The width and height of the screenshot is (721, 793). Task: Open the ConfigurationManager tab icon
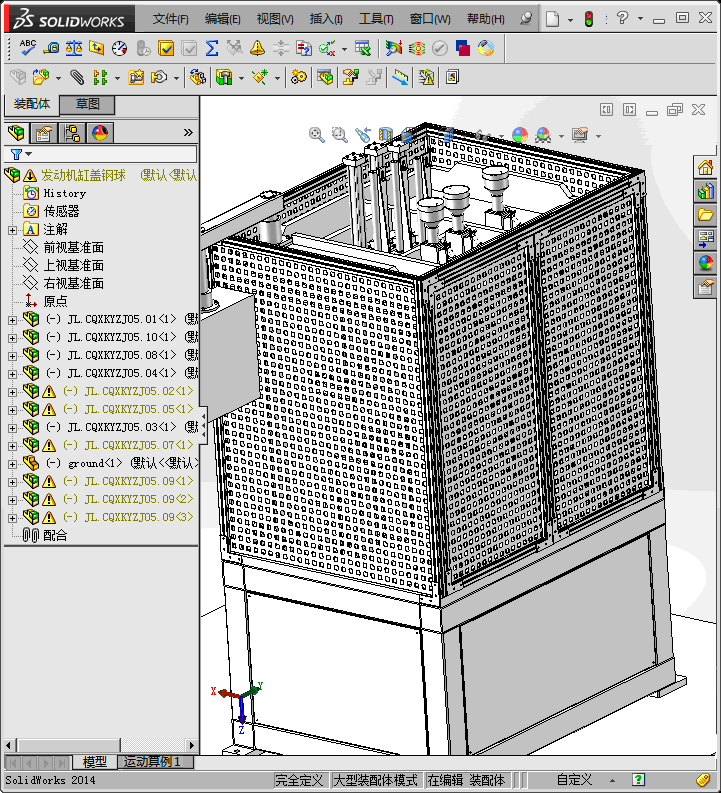tap(72, 133)
